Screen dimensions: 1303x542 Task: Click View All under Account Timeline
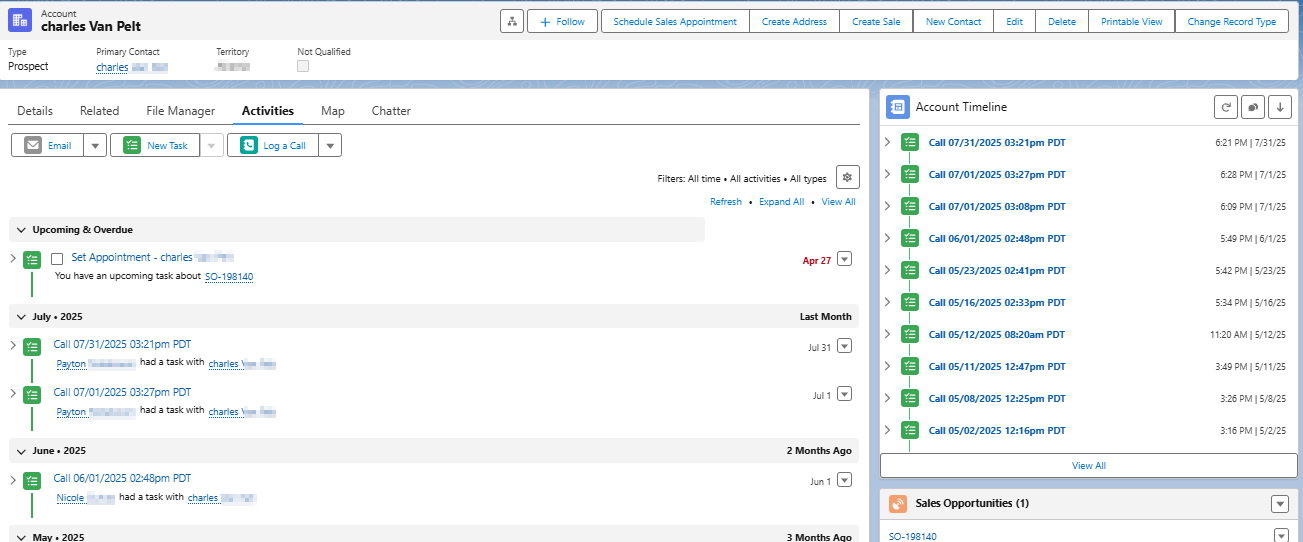point(1088,465)
